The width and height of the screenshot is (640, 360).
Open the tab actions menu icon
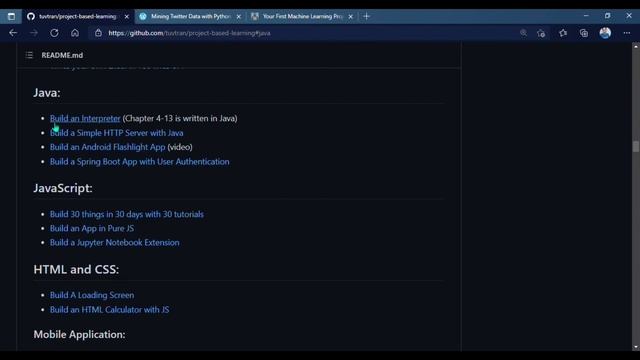coord(11,16)
